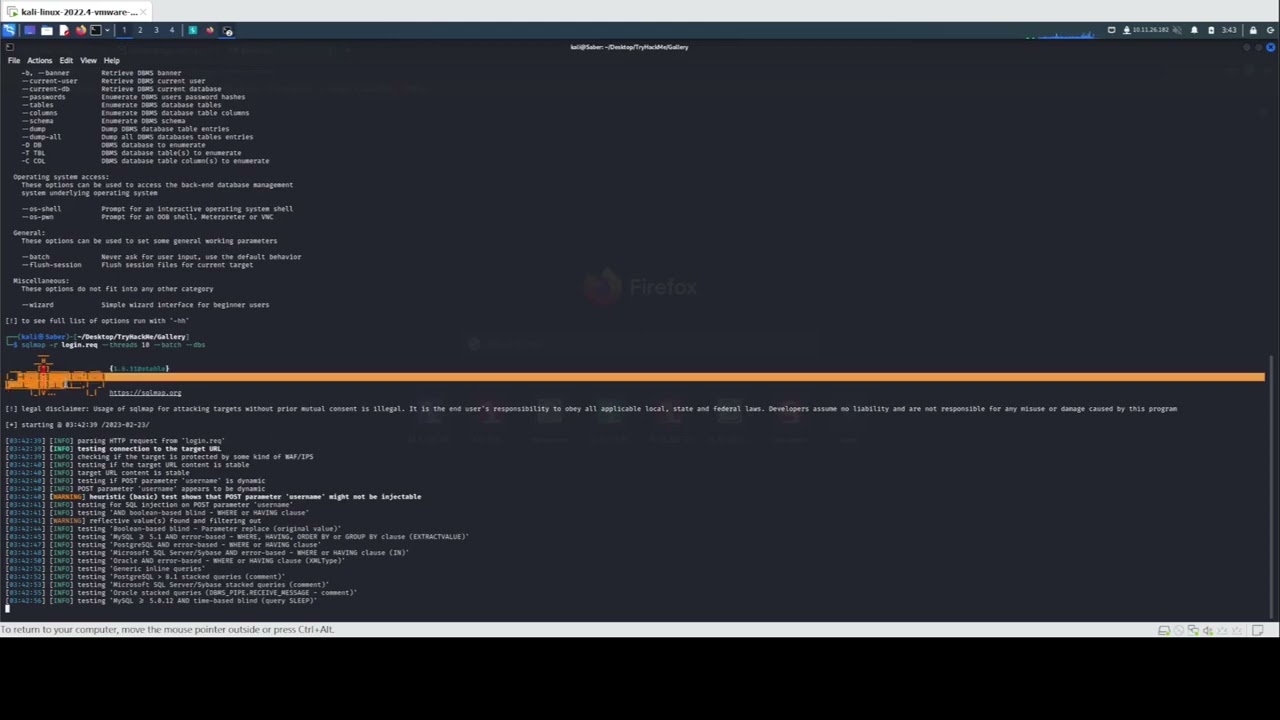Screen dimensions: 1280x720
Task: Click VMware message log note icon
Action: pyautogui.click(x=1258, y=630)
